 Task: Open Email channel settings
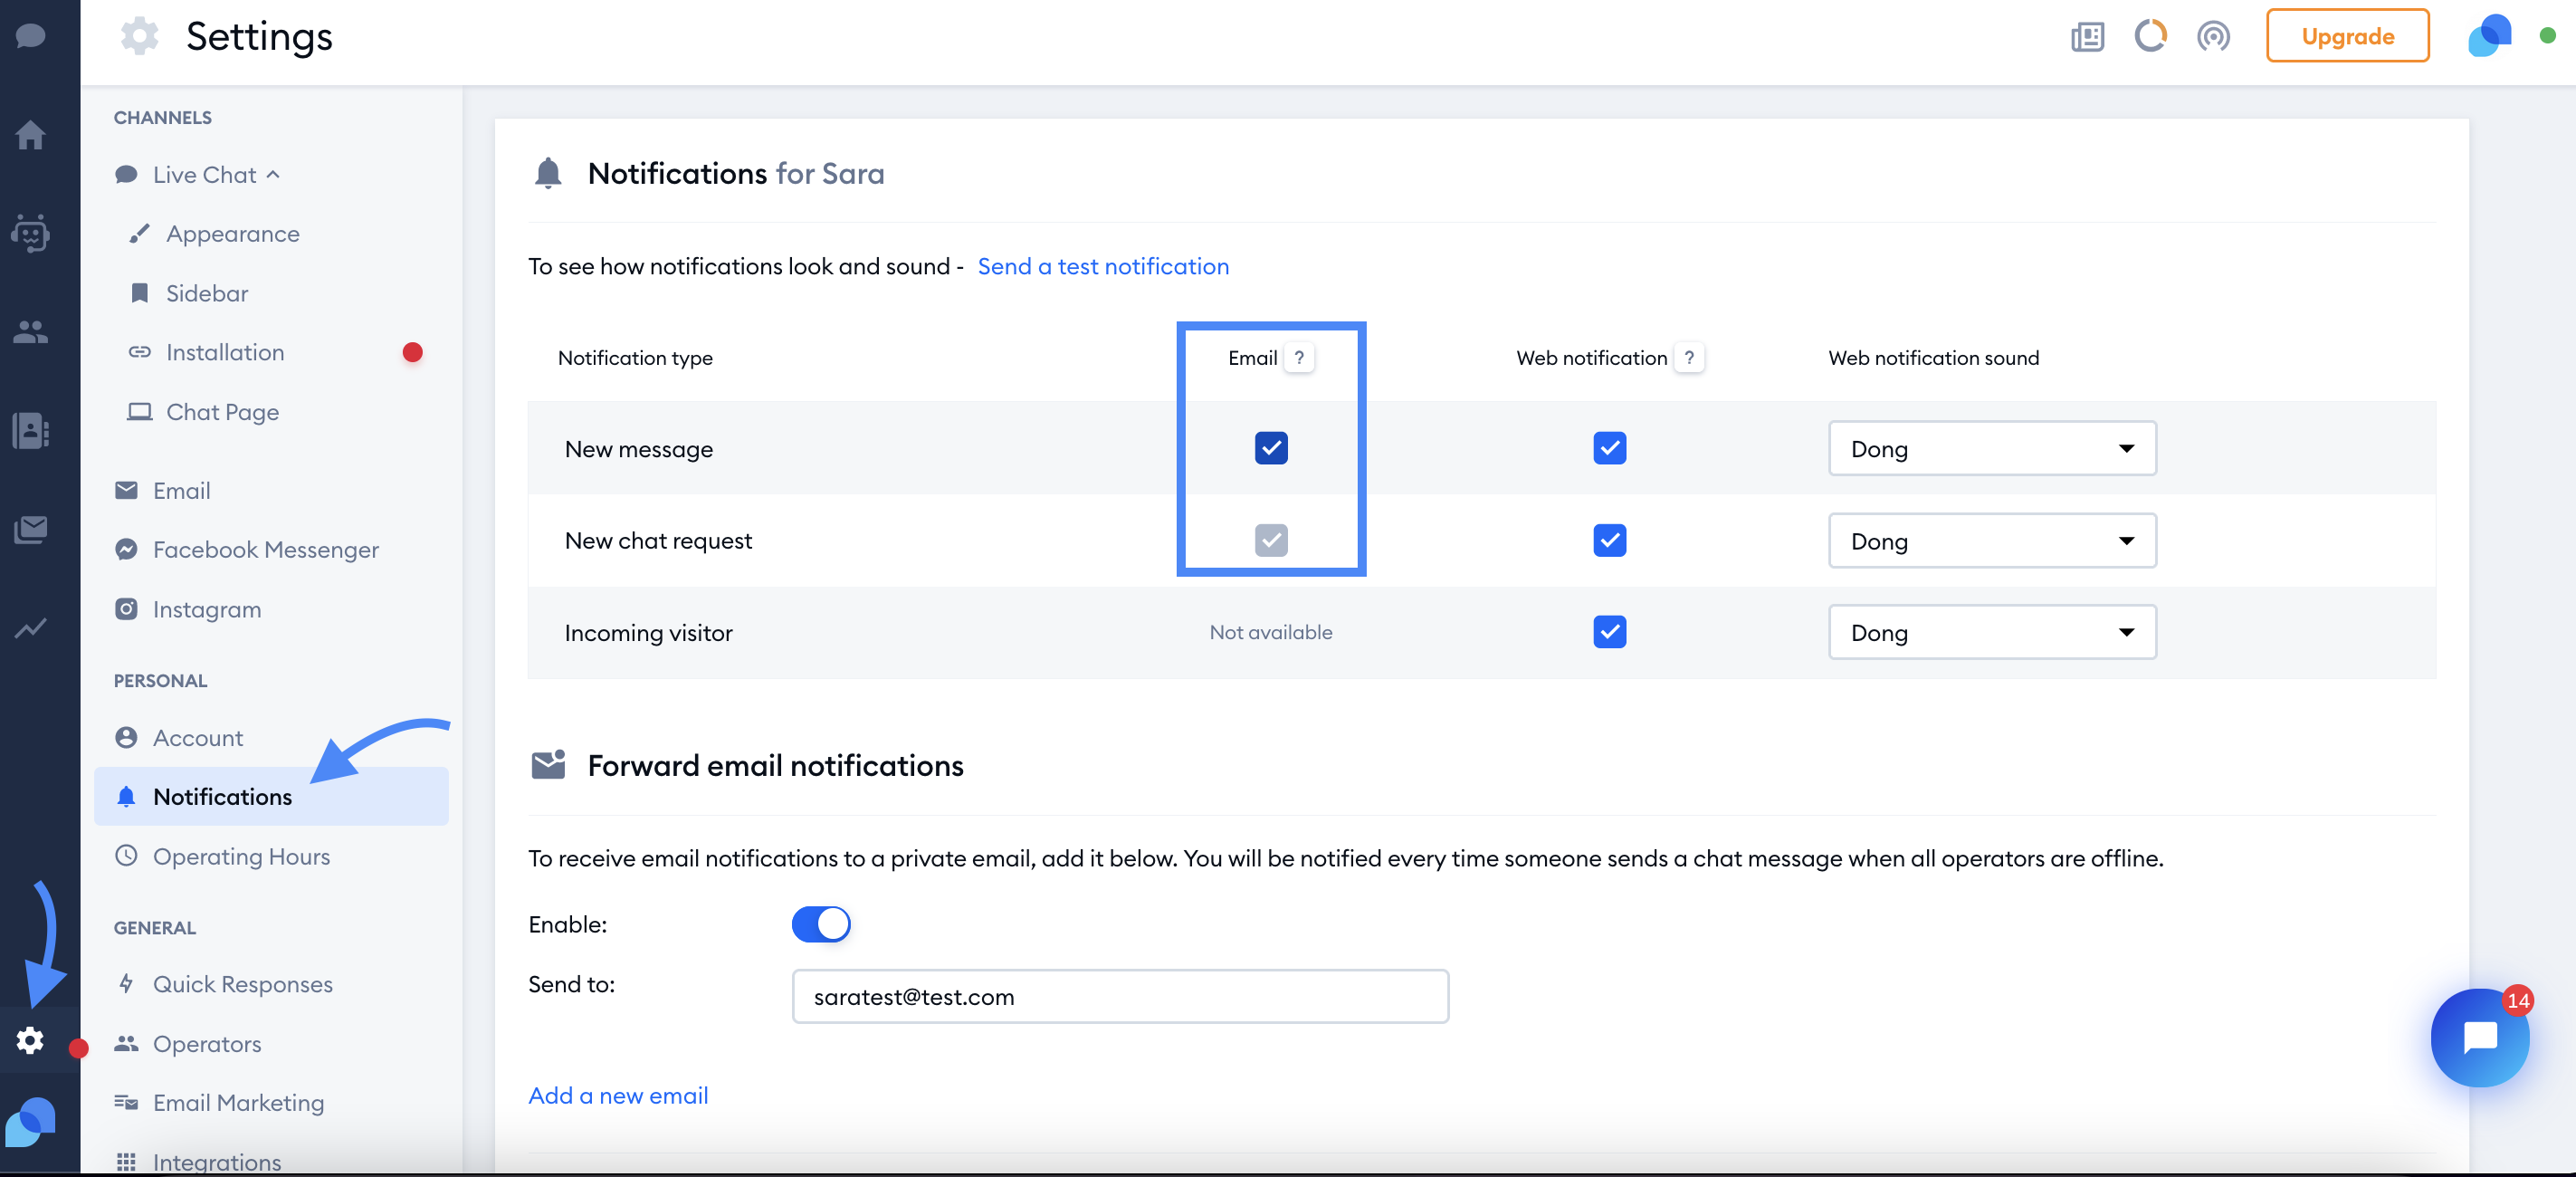(181, 491)
